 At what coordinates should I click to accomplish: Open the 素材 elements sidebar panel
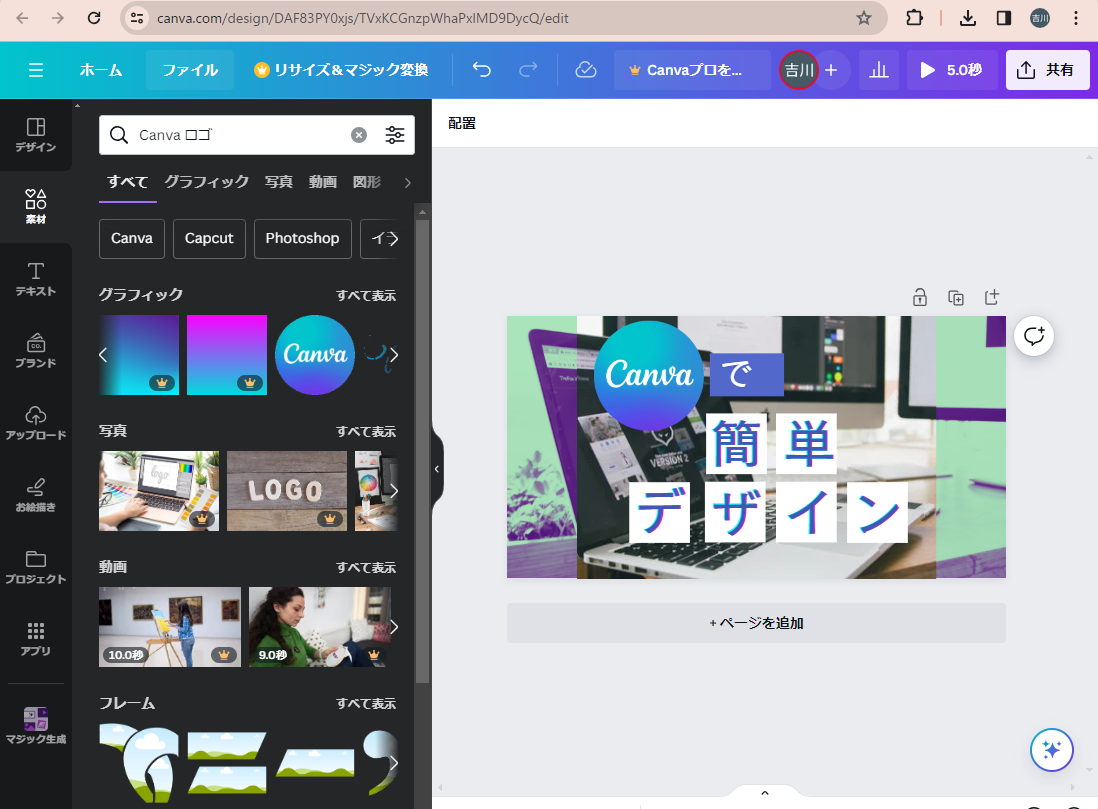[x=35, y=205]
